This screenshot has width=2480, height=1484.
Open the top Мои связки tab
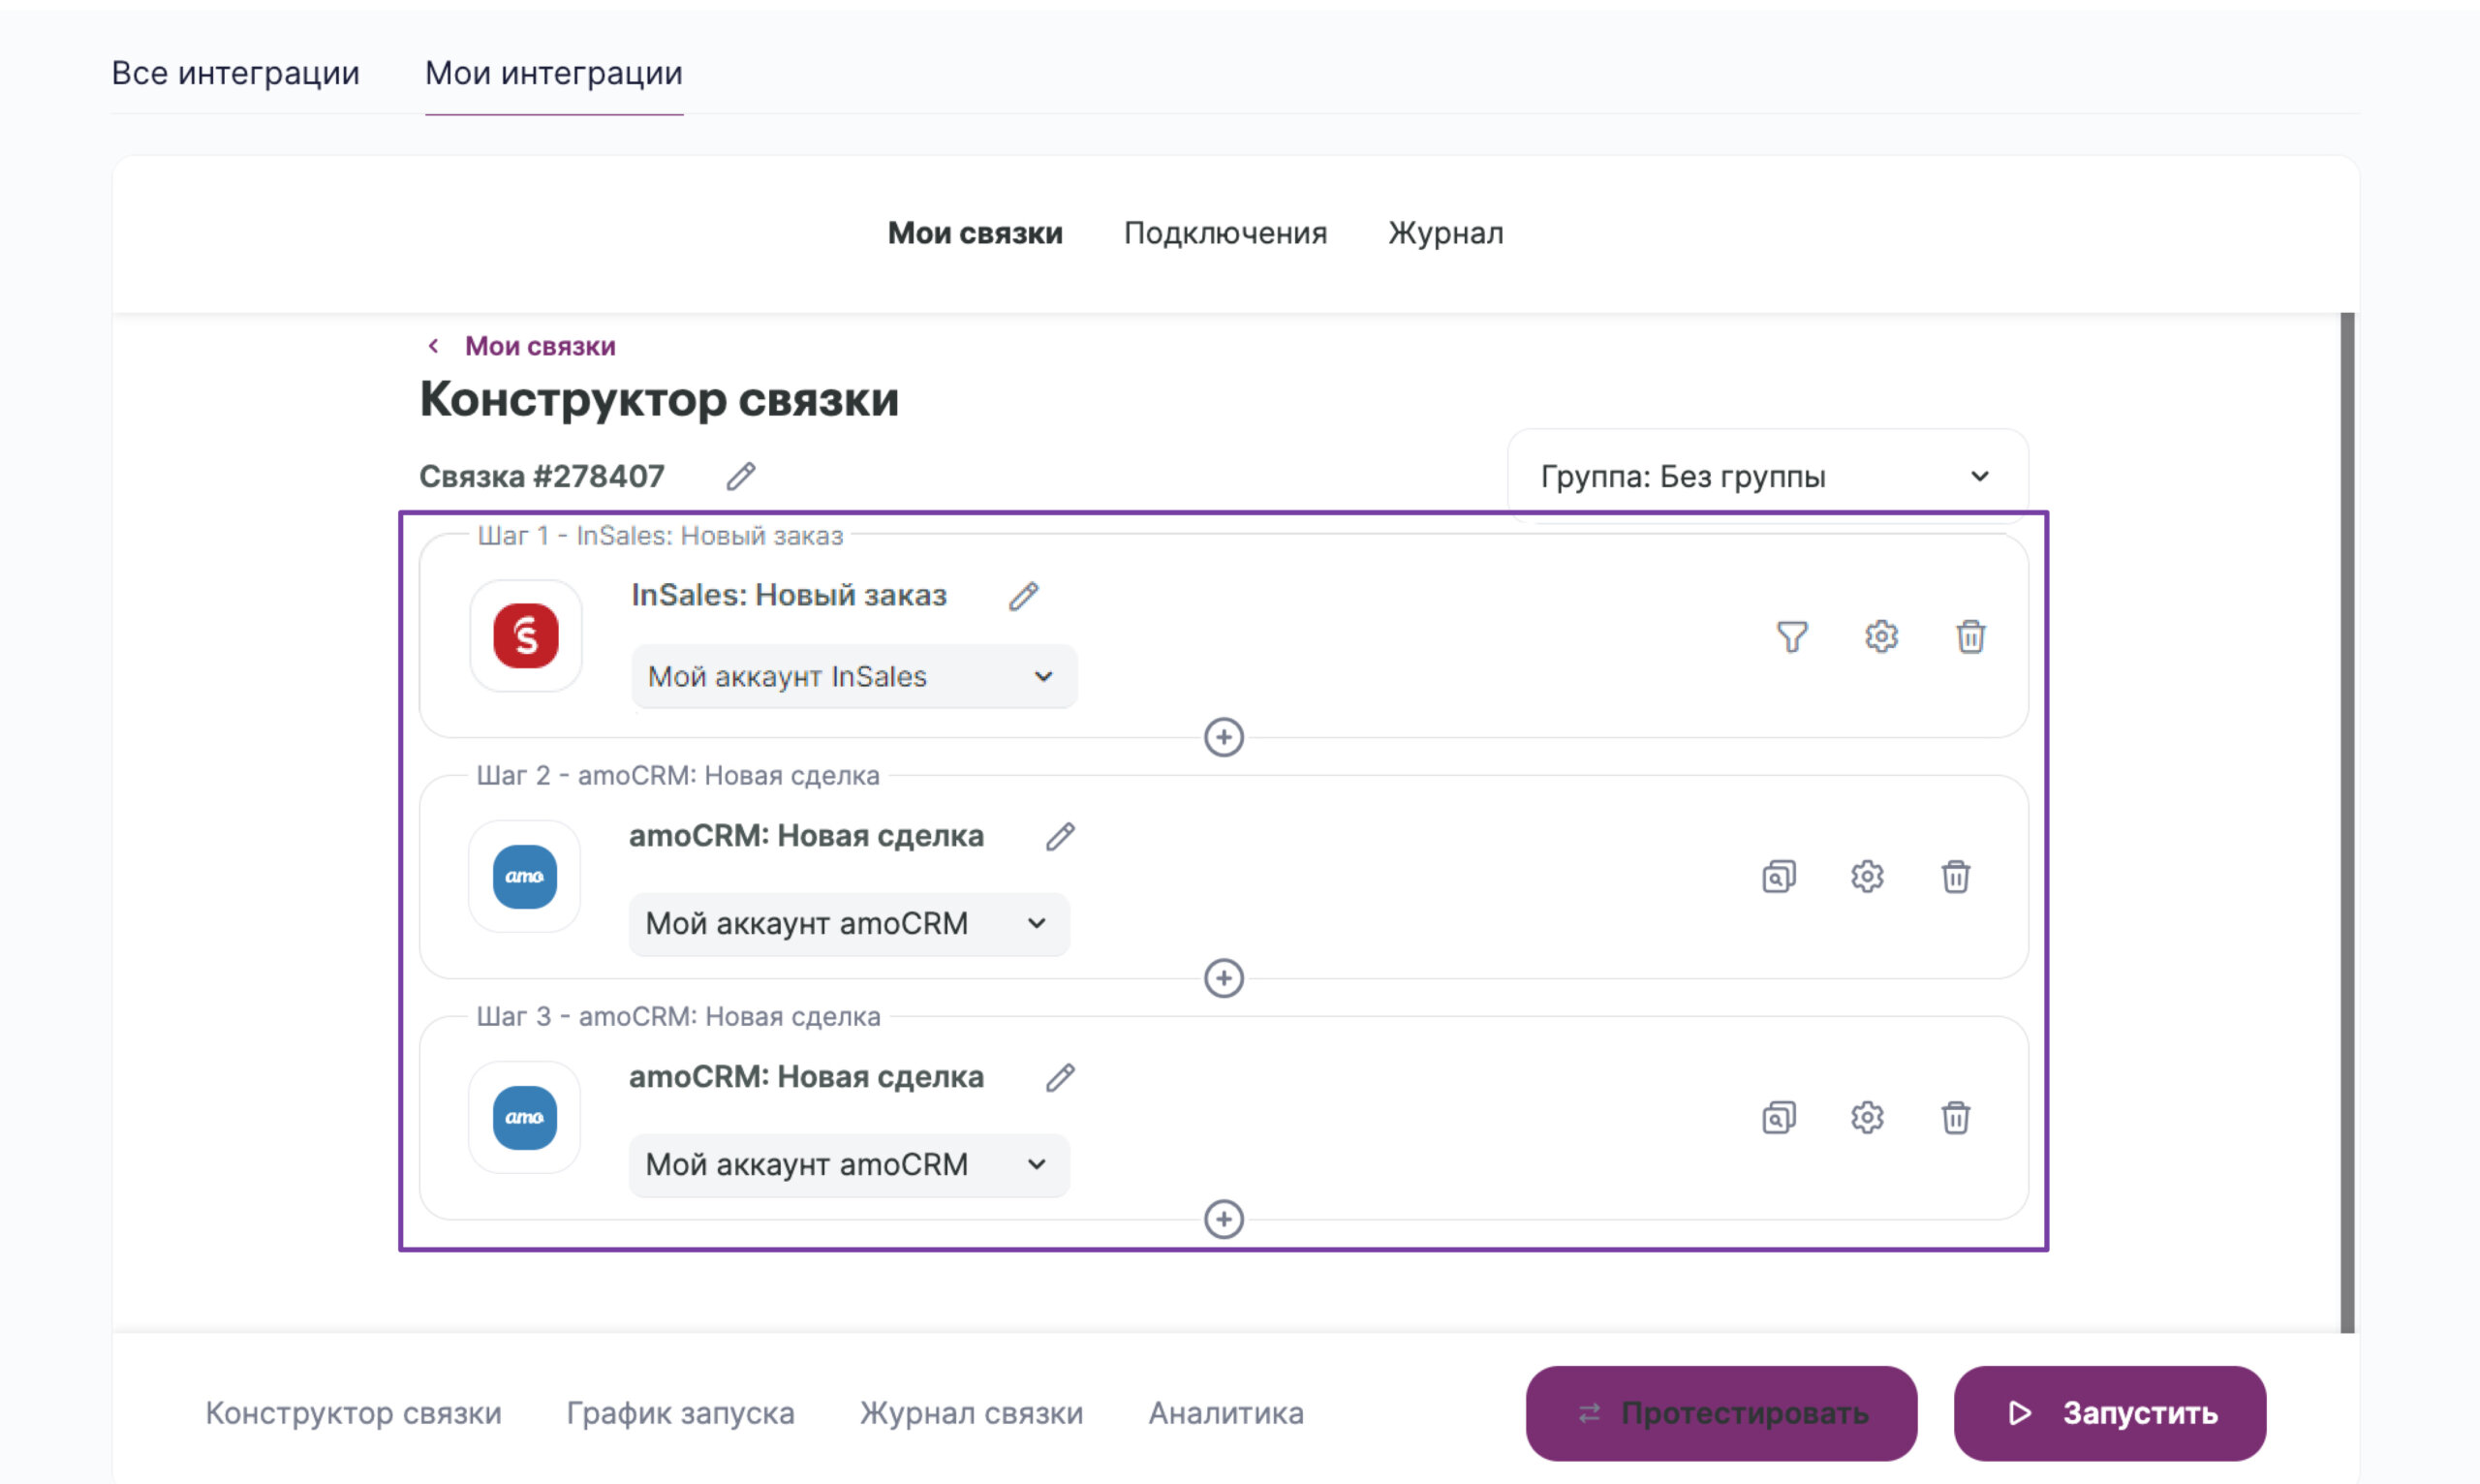click(975, 233)
